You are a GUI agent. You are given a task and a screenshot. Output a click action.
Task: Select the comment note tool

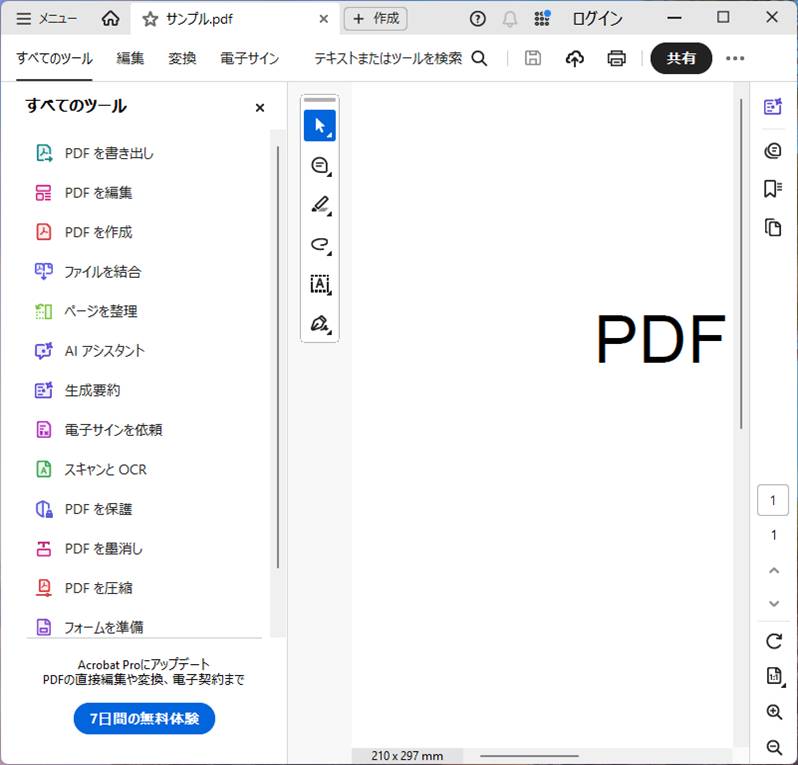coord(320,165)
